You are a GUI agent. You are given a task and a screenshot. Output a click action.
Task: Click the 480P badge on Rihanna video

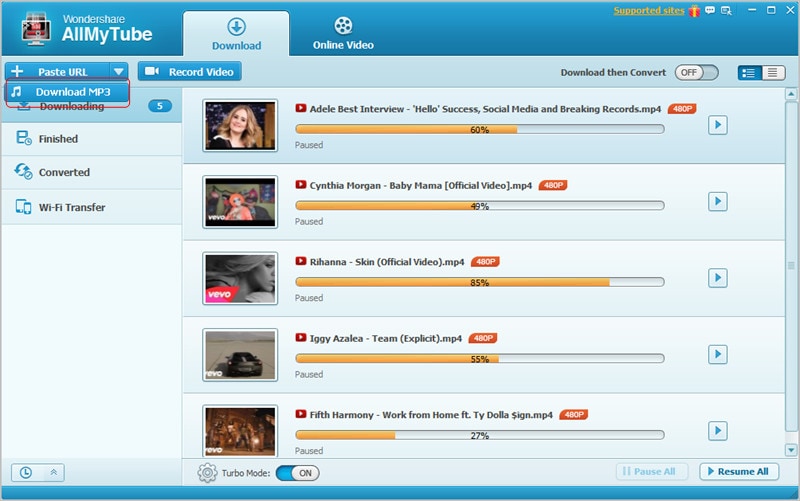485,262
